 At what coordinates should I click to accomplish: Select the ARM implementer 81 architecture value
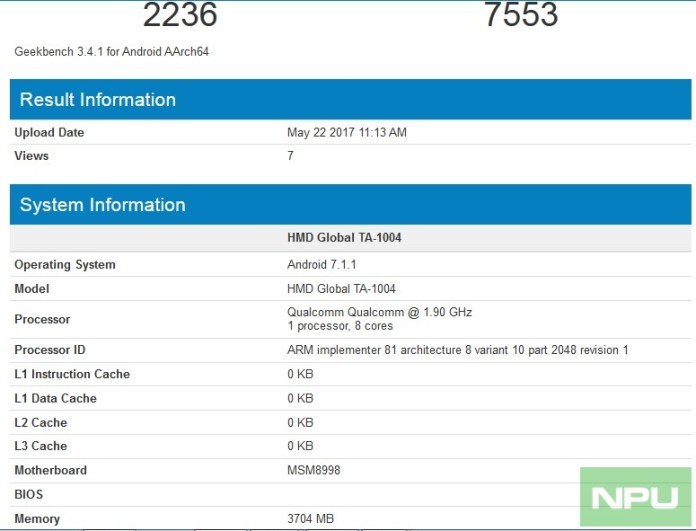click(458, 350)
